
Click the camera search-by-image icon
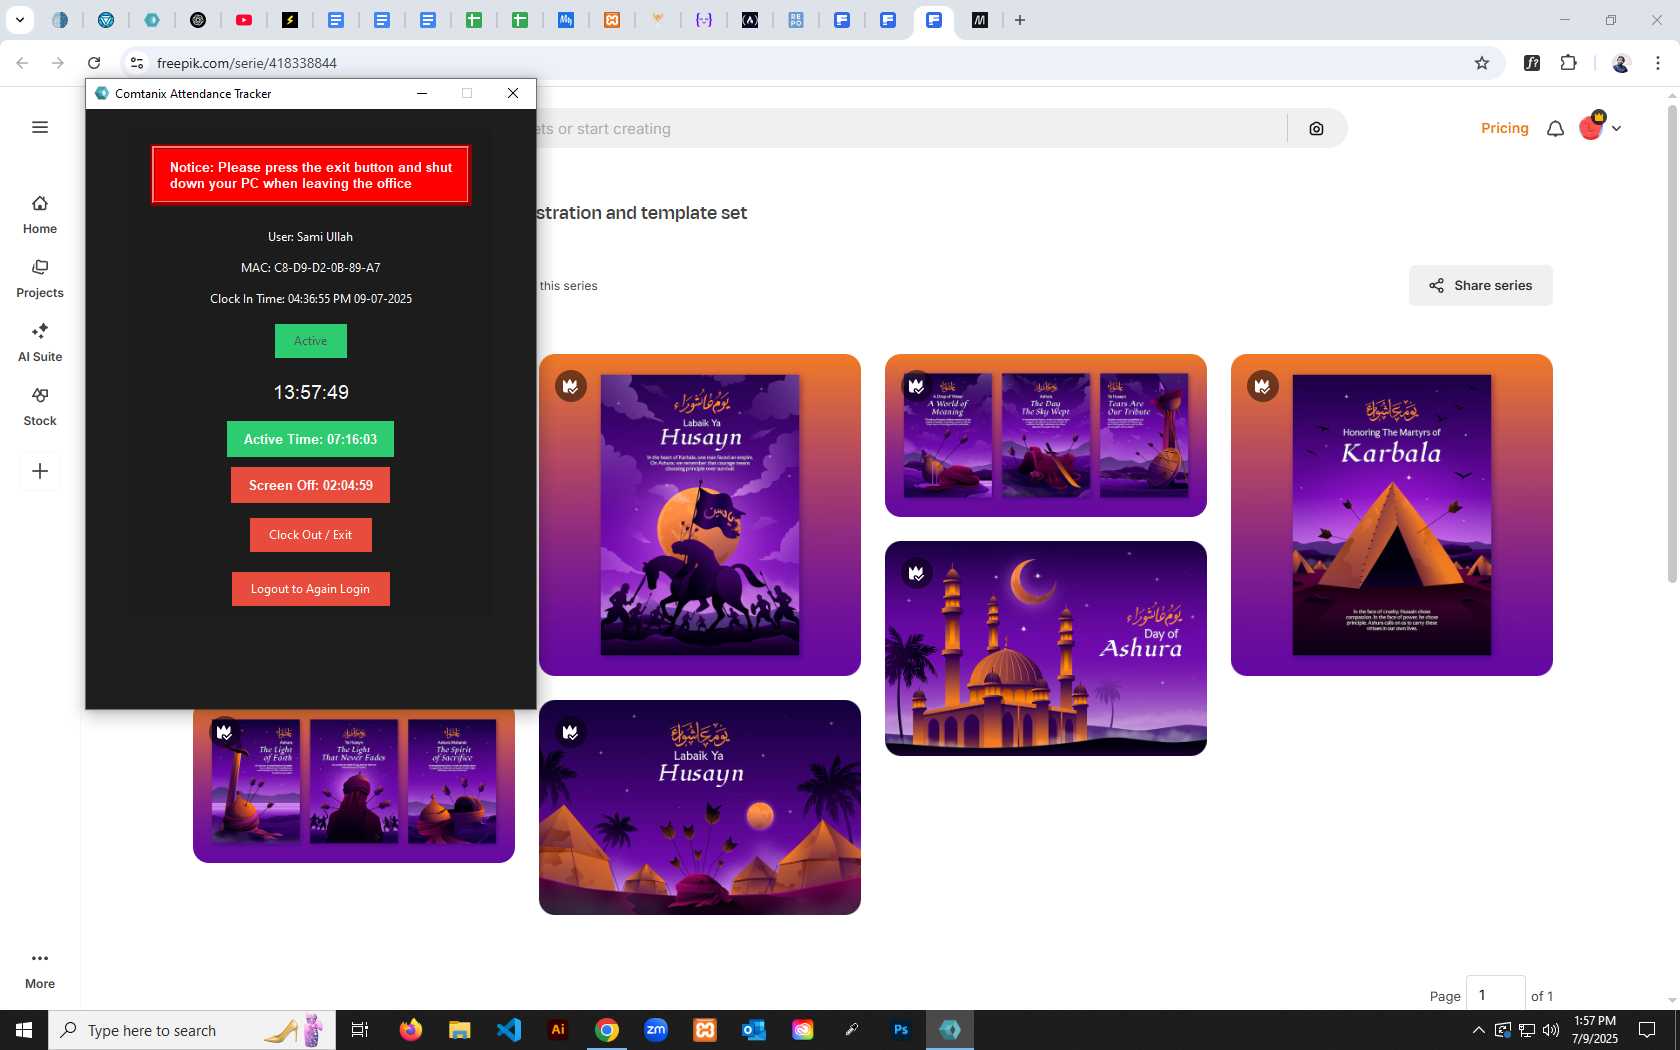pos(1316,129)
